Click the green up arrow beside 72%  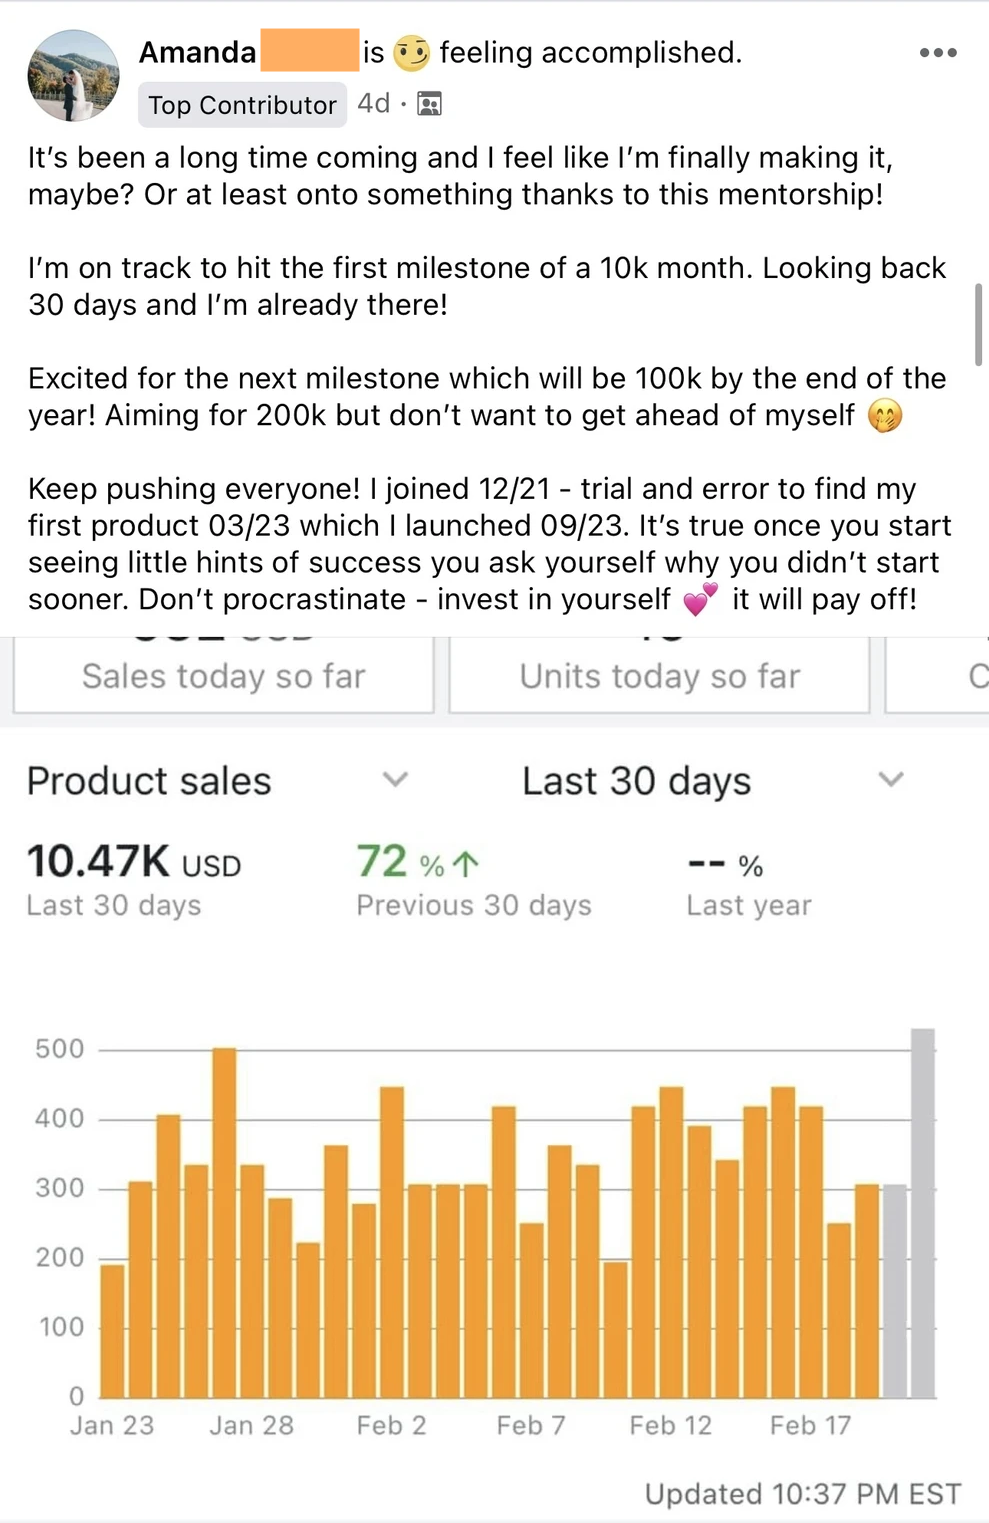tap(465, 864)
